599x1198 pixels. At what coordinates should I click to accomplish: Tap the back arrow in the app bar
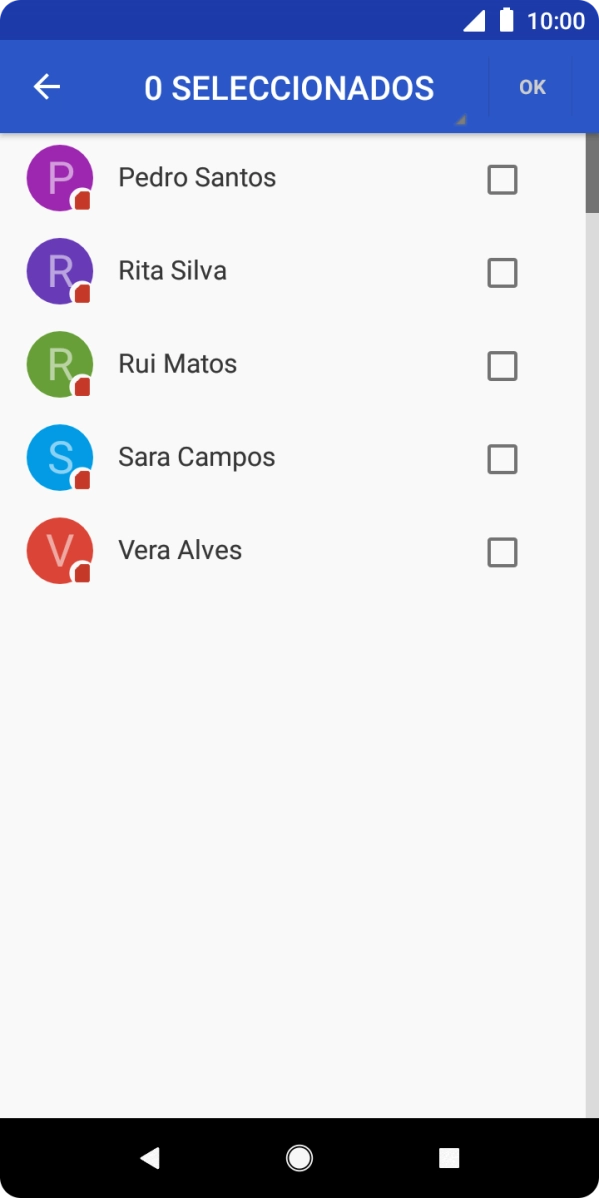[45, 87]
